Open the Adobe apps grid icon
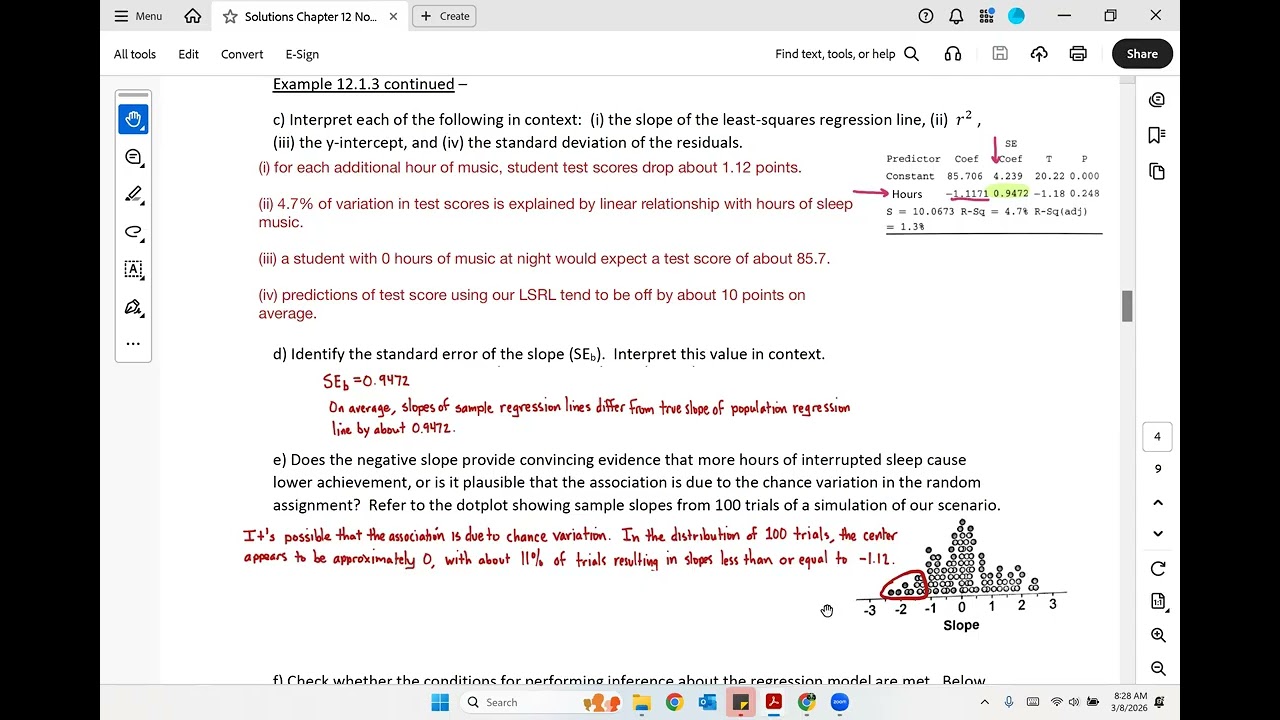The image size is (1280, 720). point(987,16)
